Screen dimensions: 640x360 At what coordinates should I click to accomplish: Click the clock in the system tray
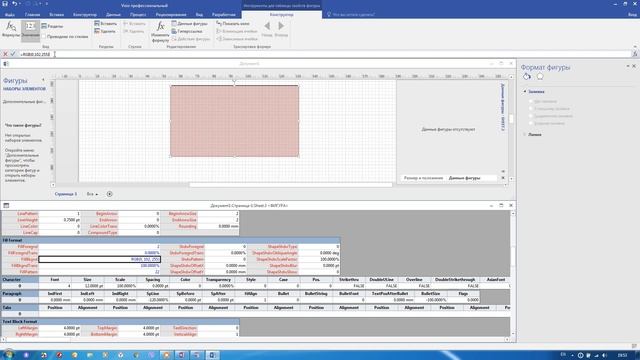click(622, 356)
